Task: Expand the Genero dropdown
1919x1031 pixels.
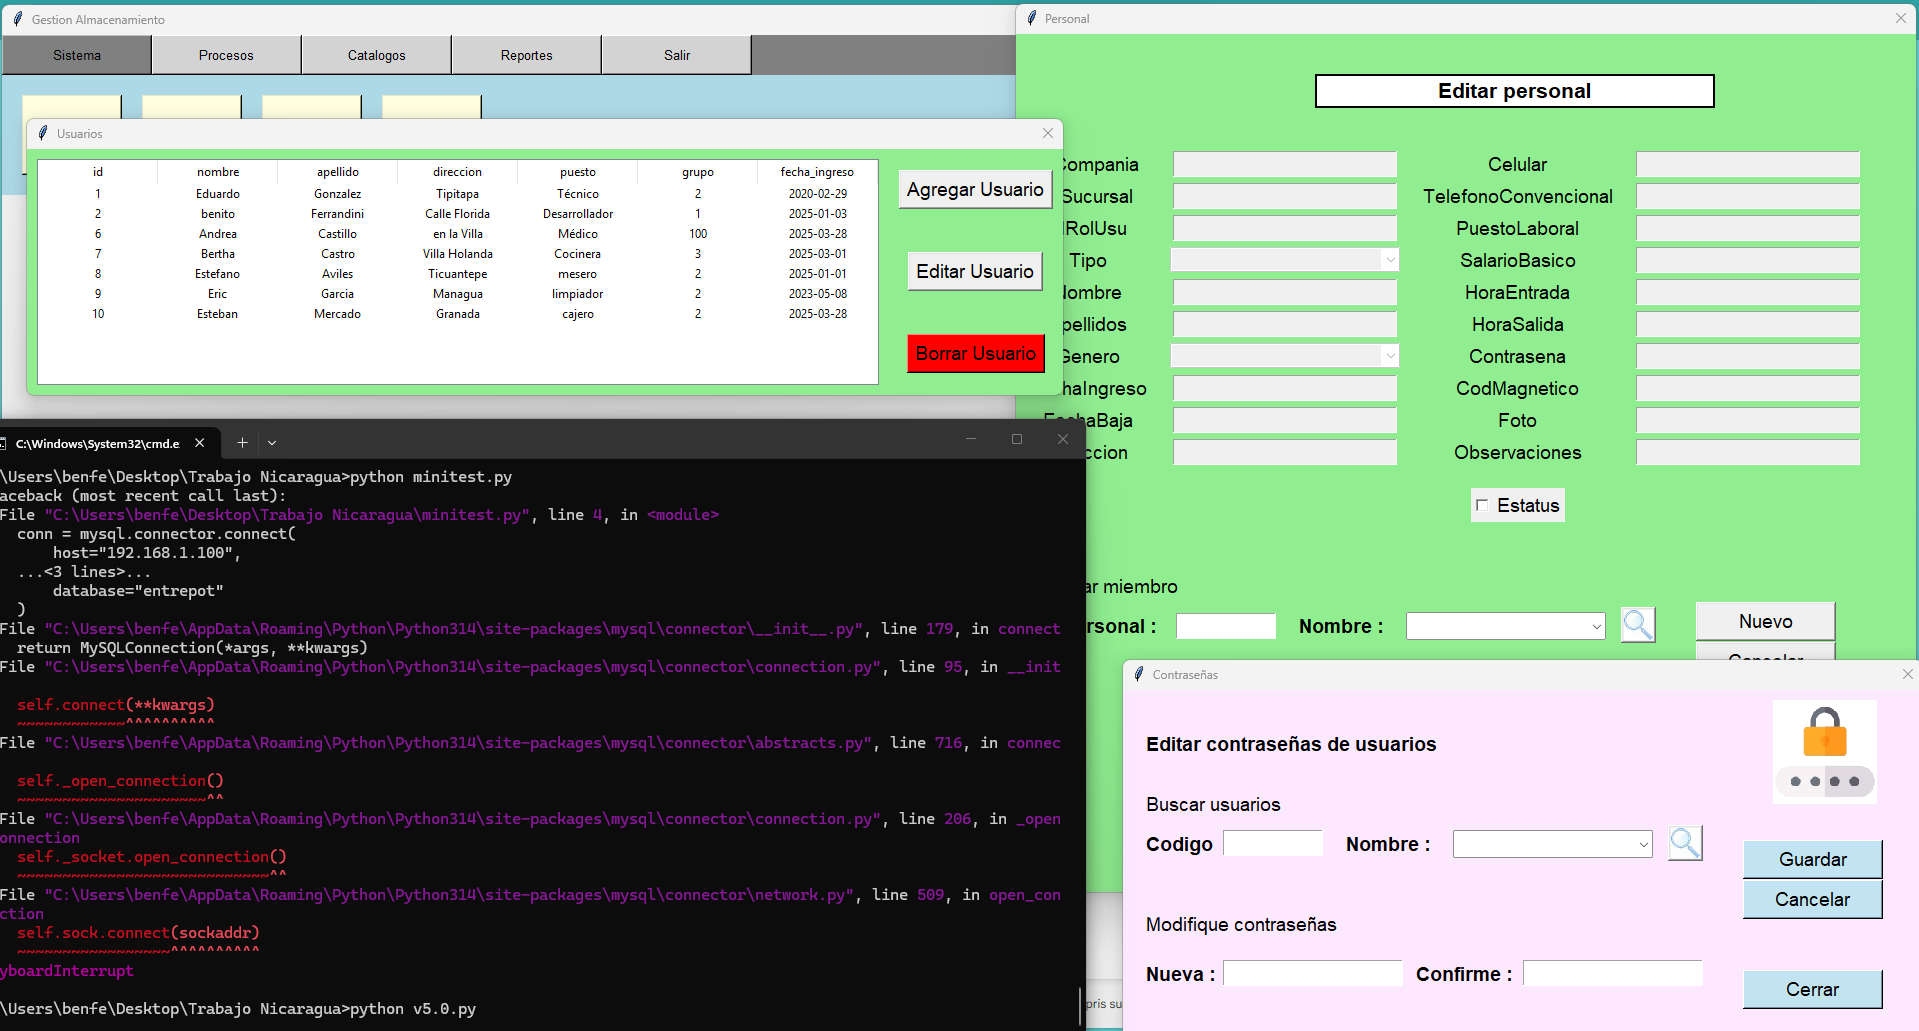Action: pos(1389,356)
